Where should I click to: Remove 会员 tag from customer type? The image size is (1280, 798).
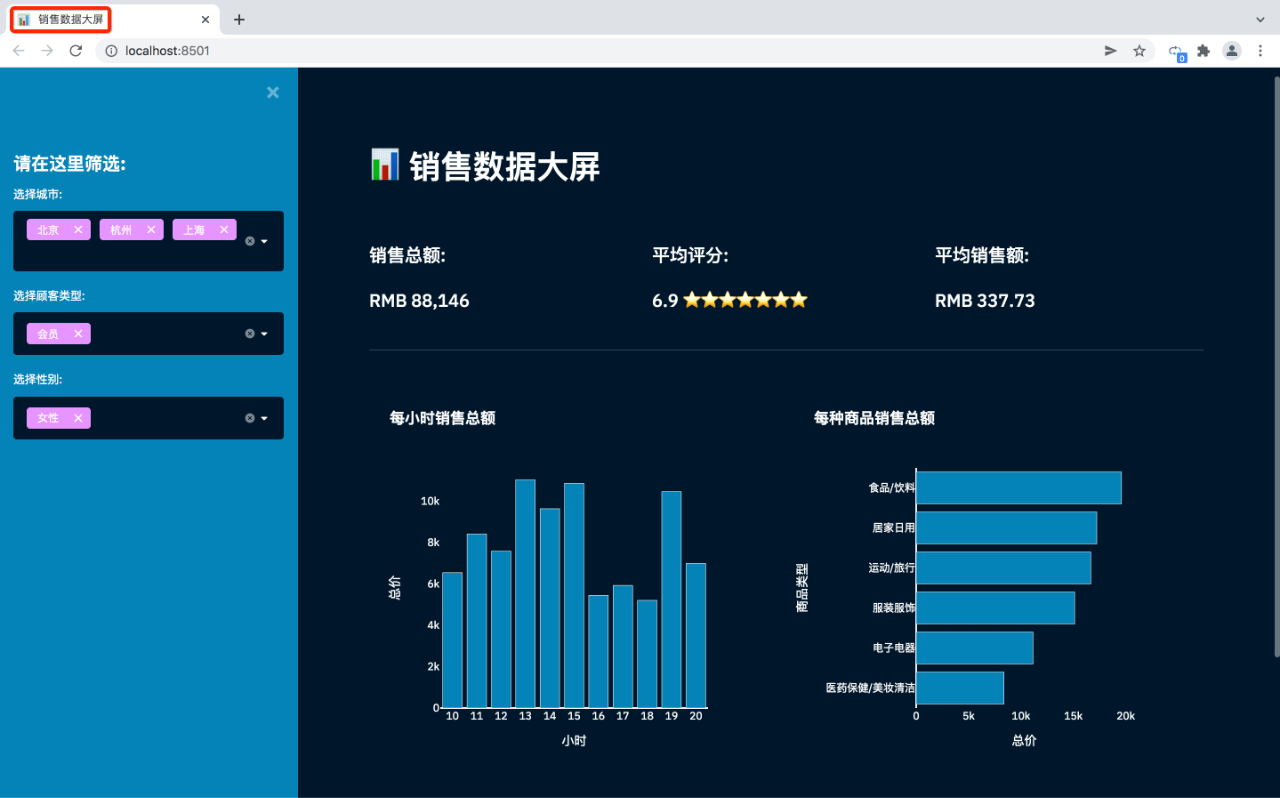pyautogui.click(x=78, y=334)
